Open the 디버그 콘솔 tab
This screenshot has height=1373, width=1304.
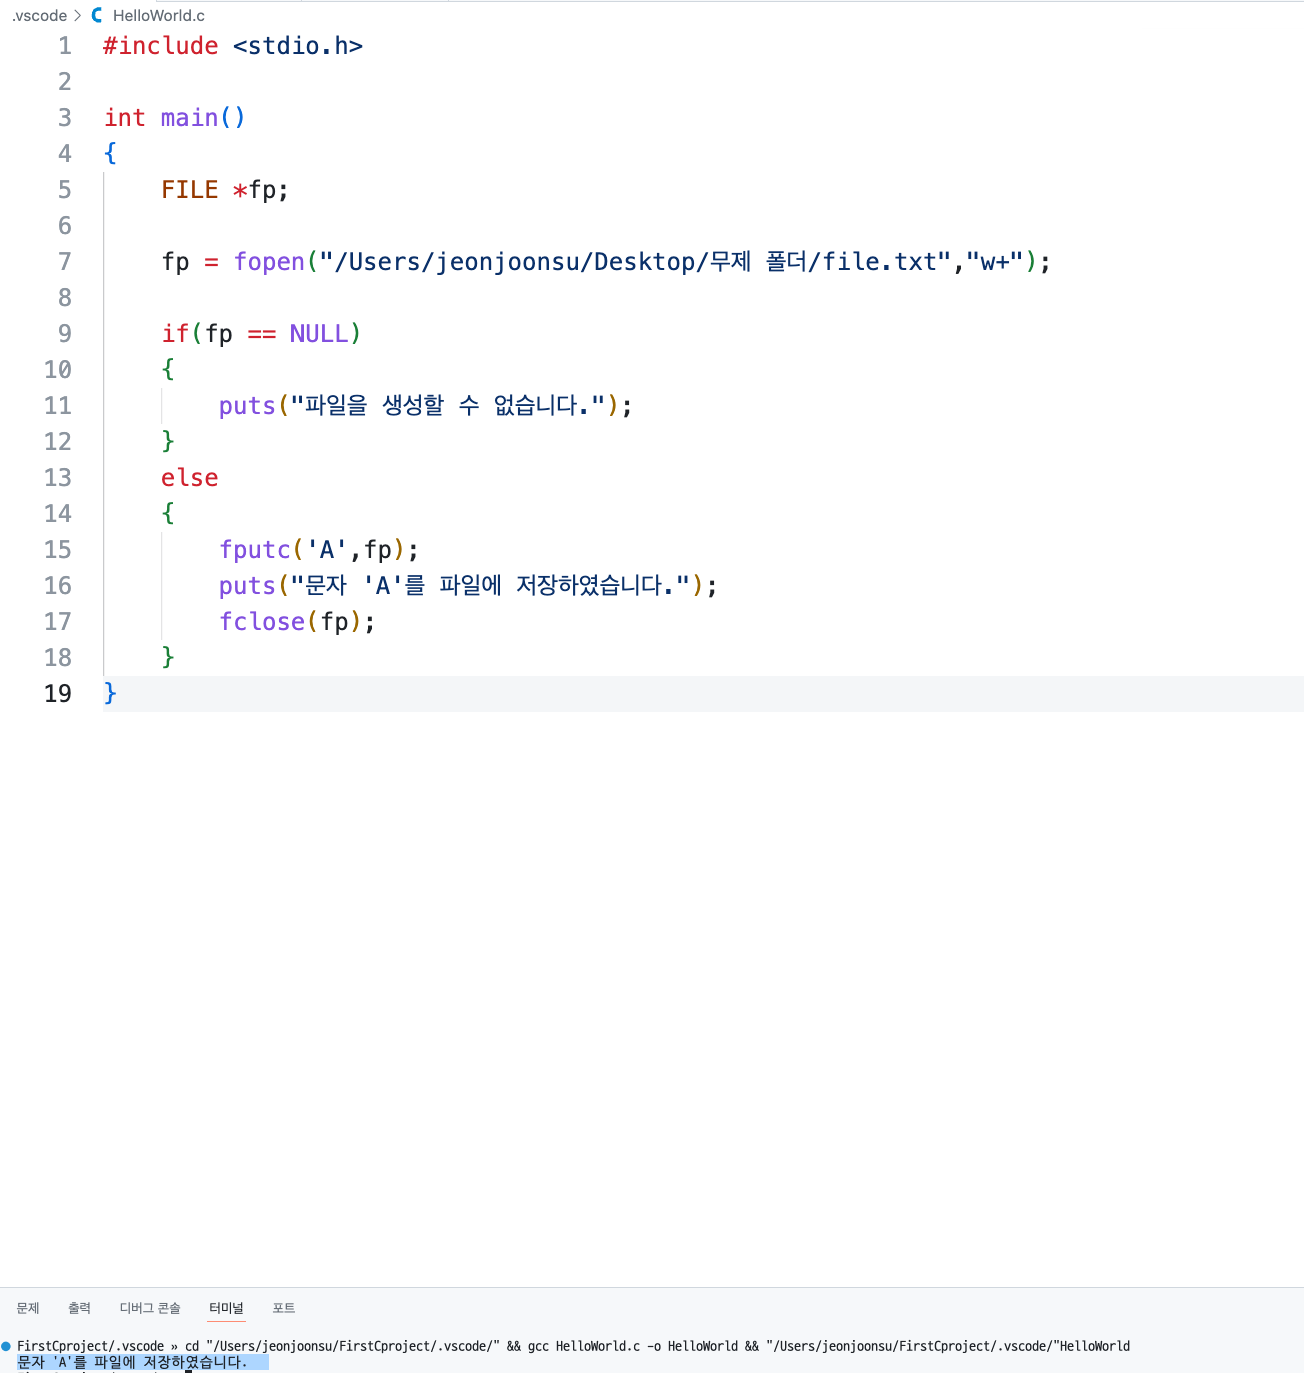click(150, 1308)
